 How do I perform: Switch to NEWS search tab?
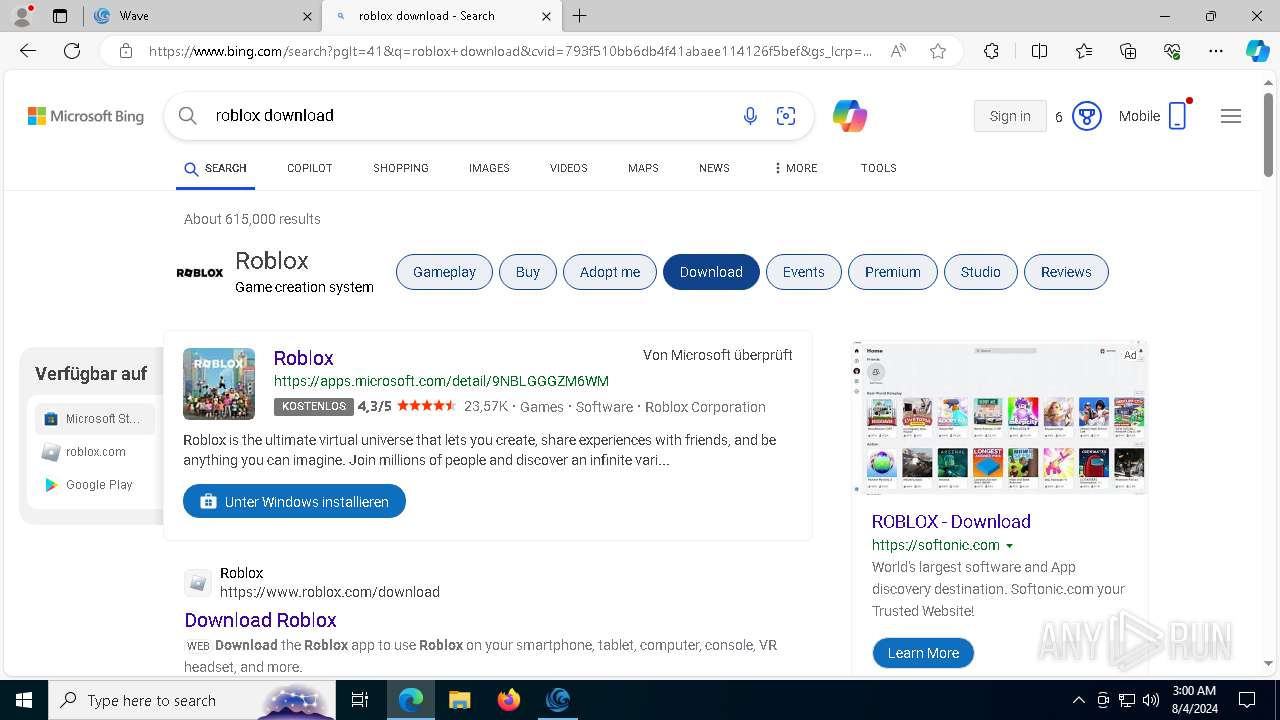(x=714, y=168)
